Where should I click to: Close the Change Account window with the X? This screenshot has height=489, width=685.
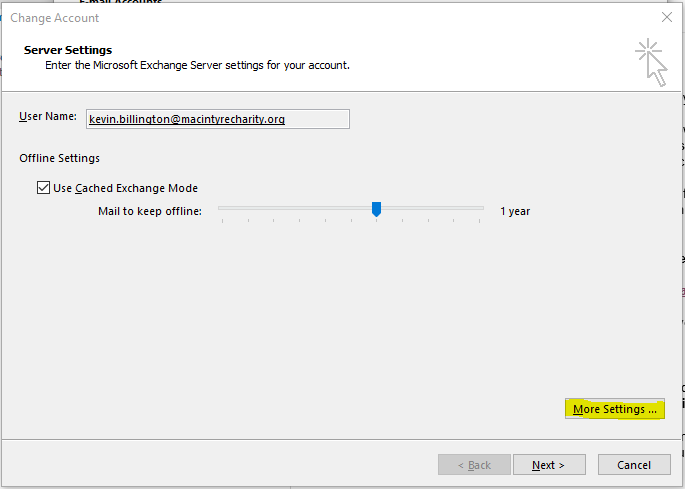pyautogui.click(x=667, y=17)
